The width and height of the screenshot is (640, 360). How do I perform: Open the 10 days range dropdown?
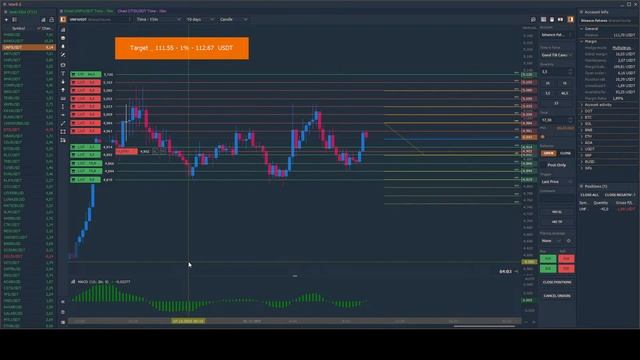coord(200,19)
